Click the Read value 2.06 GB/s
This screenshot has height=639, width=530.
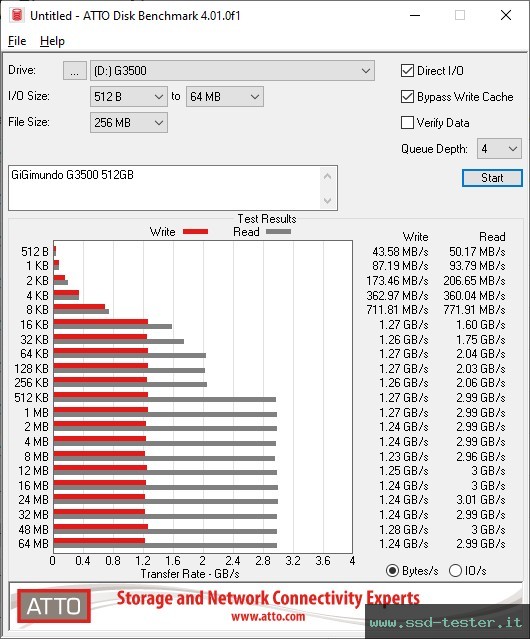481,383
